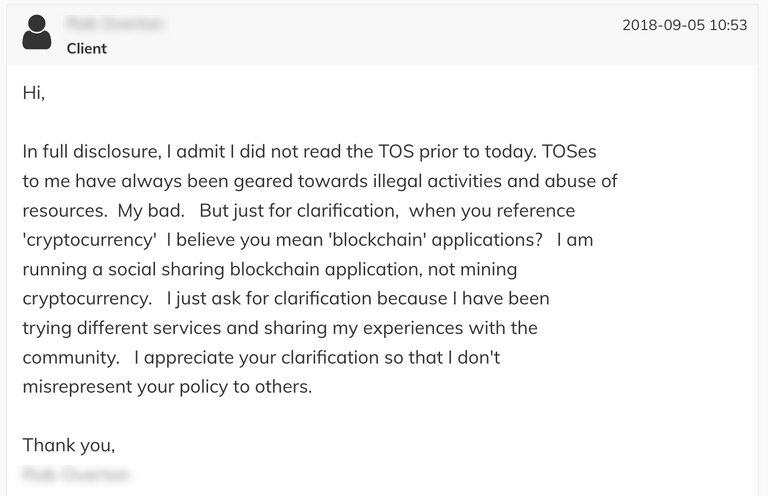Click the quoted word 'cryptocurrency'

(90, 240)
